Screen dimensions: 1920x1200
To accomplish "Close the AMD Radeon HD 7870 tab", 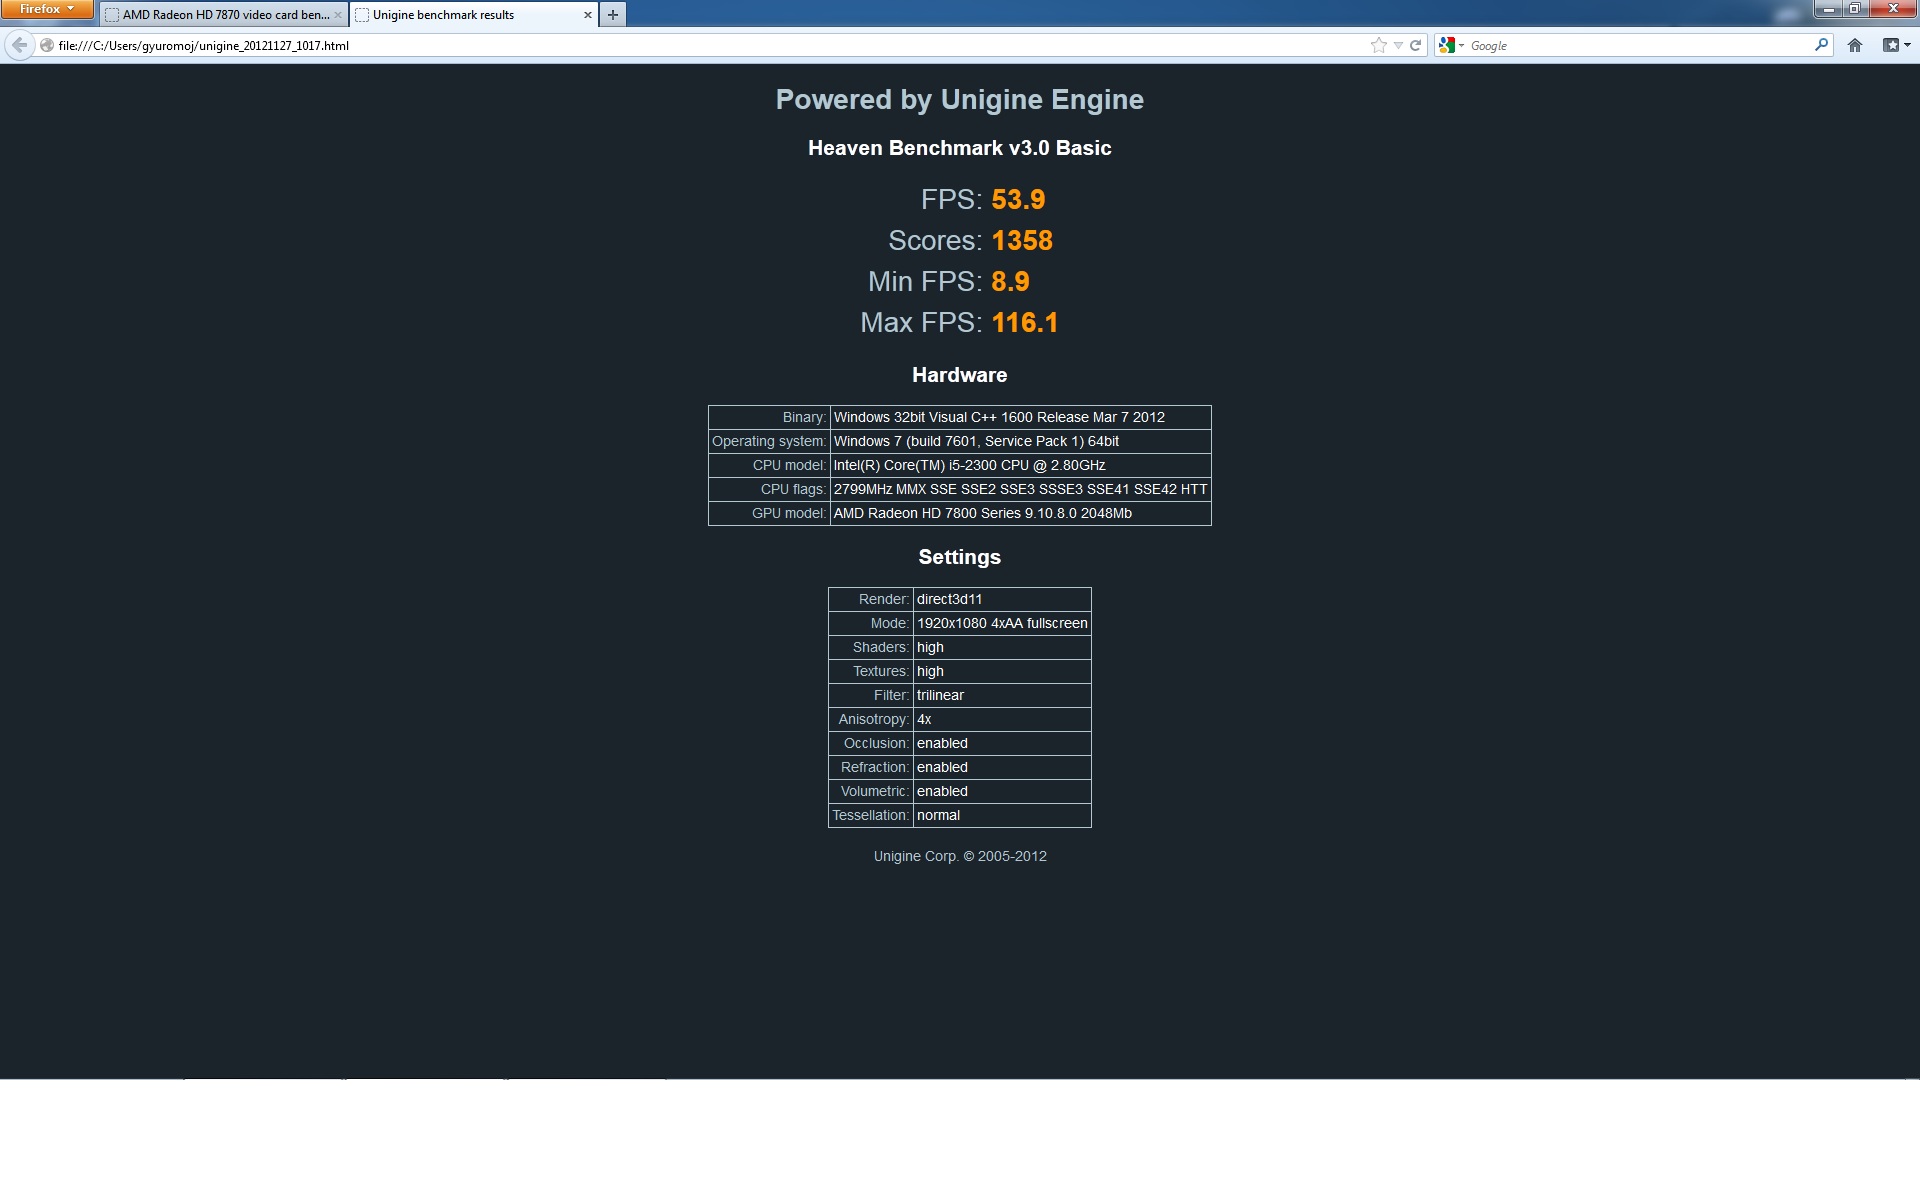I will pos(337,15).
